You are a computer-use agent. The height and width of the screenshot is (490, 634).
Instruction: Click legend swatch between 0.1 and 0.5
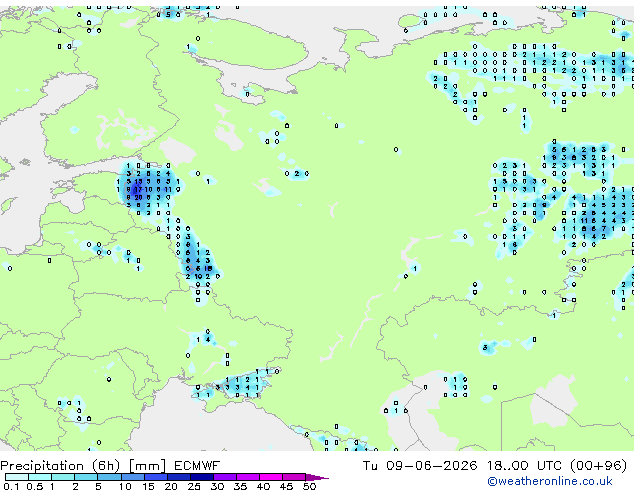pos(17,477)
